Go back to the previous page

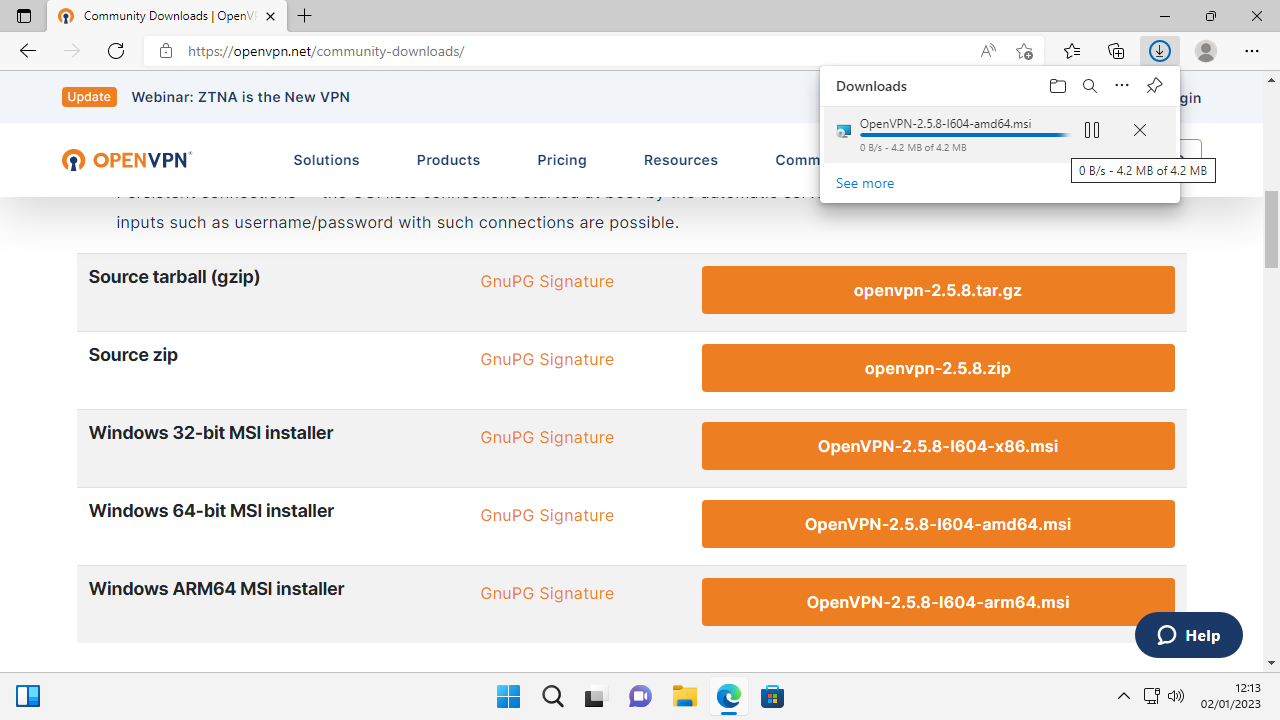click(x=28, y=51)
